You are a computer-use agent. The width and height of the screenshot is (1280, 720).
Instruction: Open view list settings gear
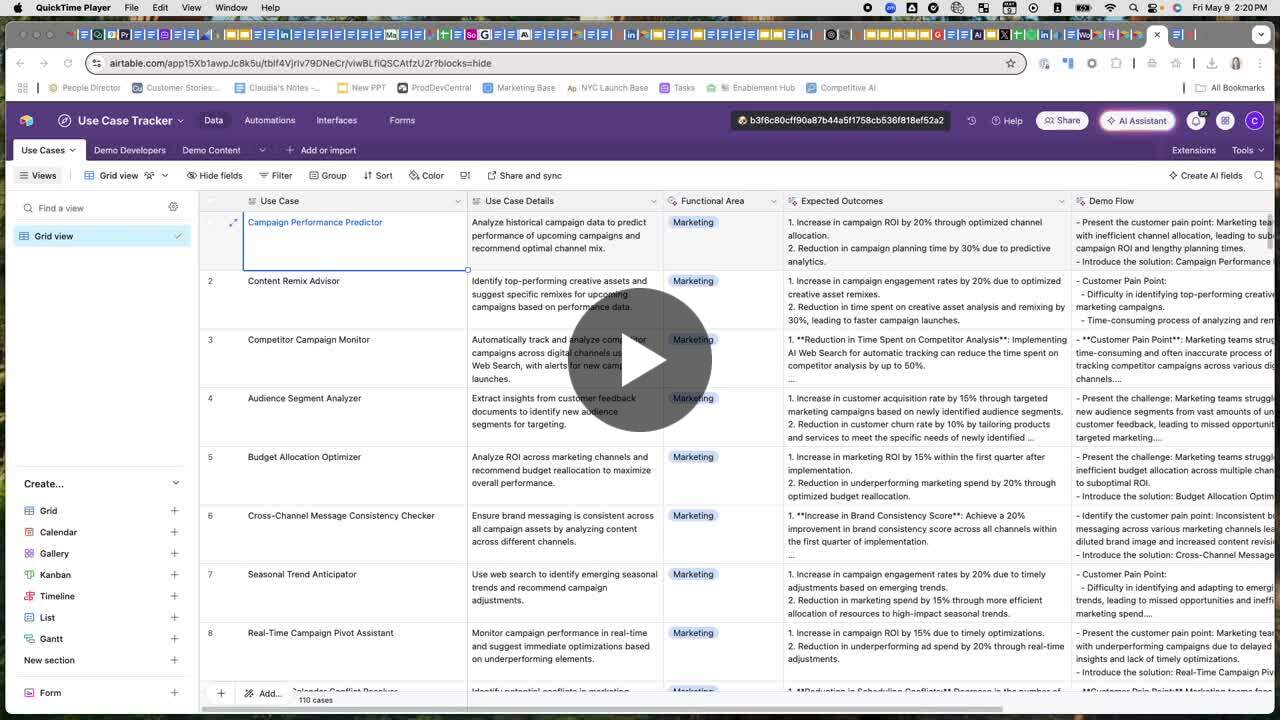tap(173, 207)
